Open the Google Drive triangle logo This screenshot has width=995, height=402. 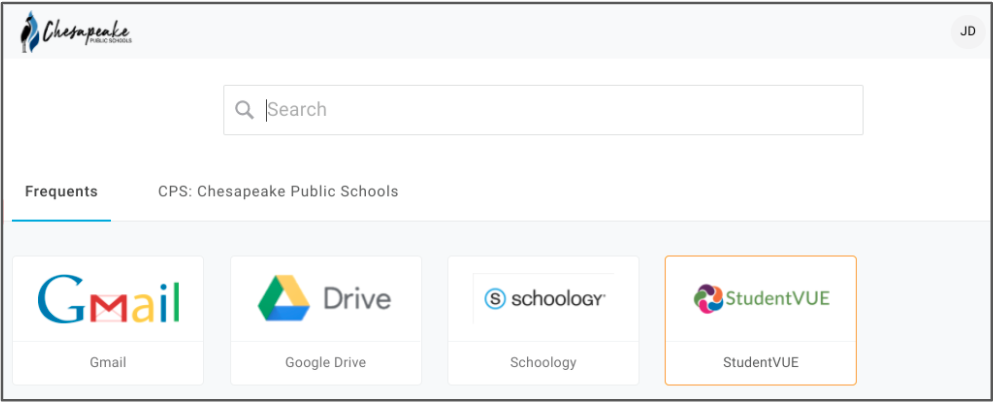[284, 298]
